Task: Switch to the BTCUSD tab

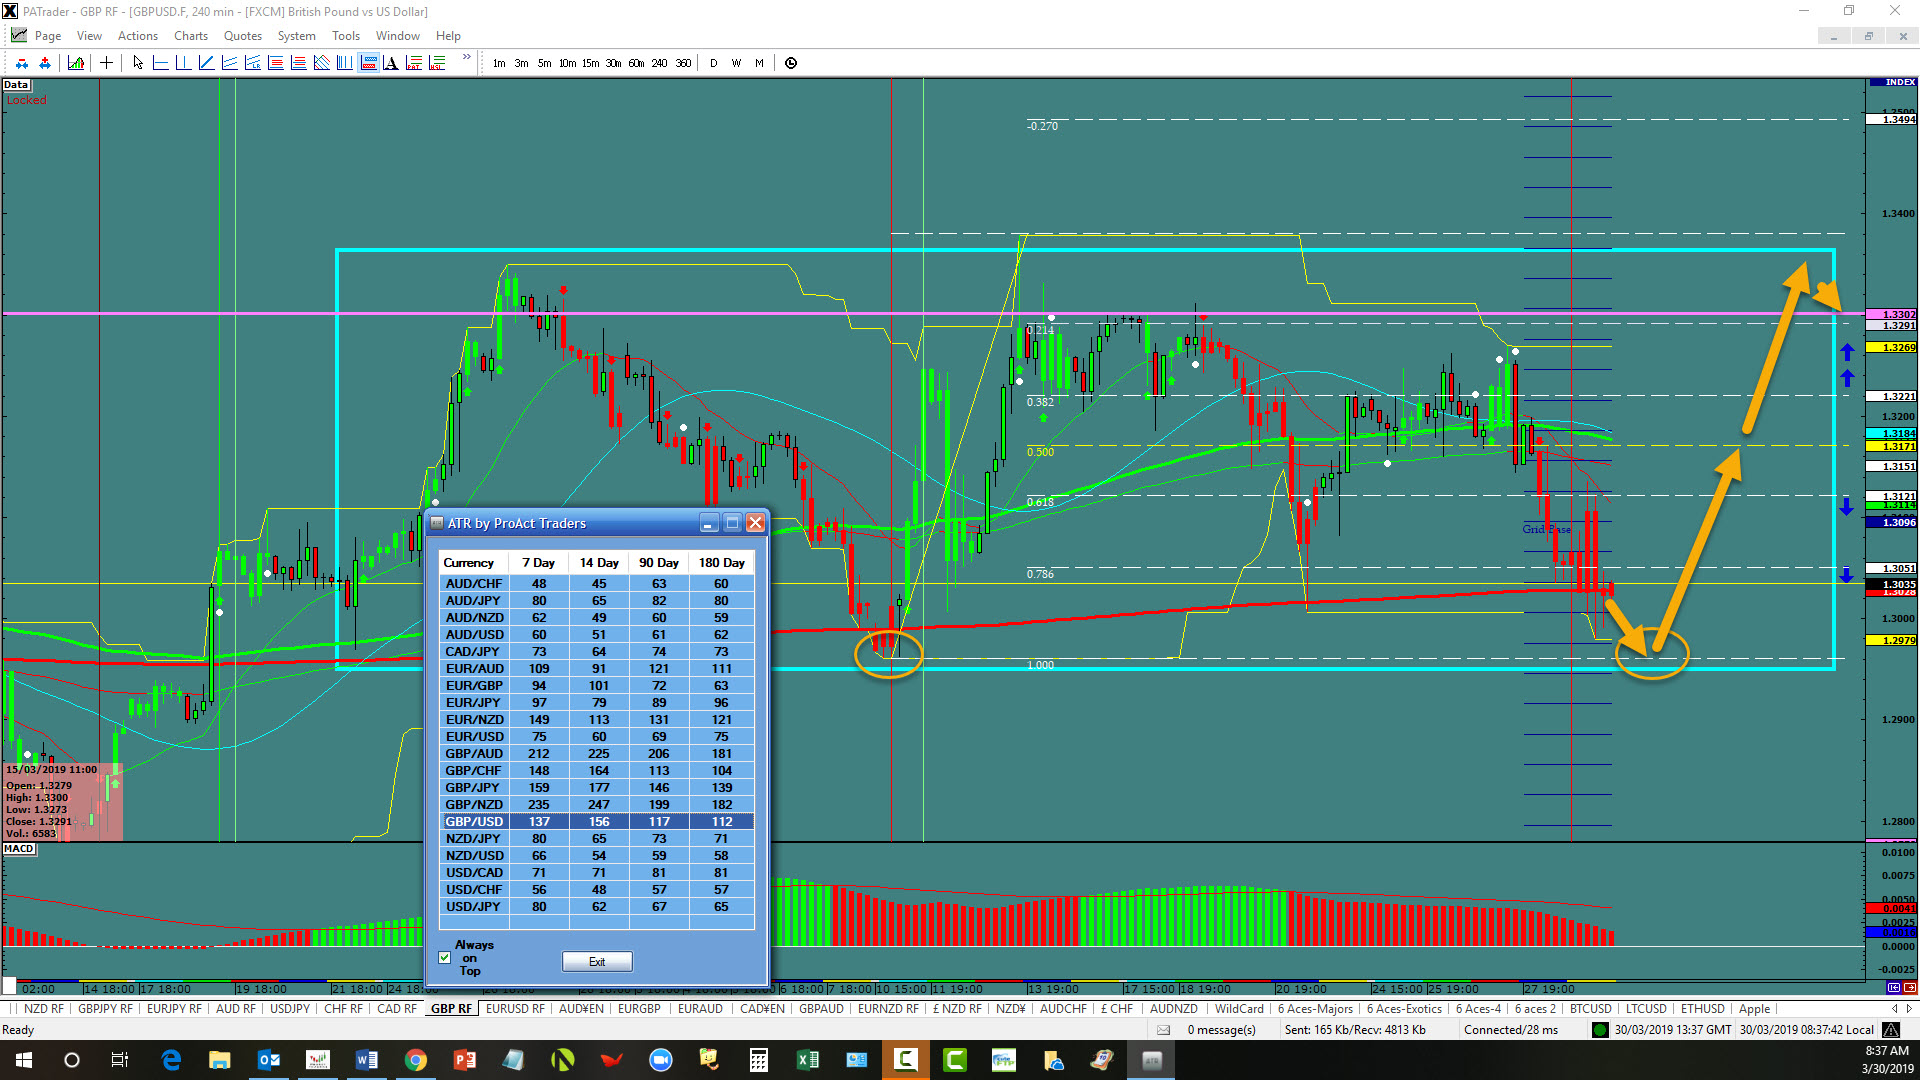Action: (1590, 1009)
